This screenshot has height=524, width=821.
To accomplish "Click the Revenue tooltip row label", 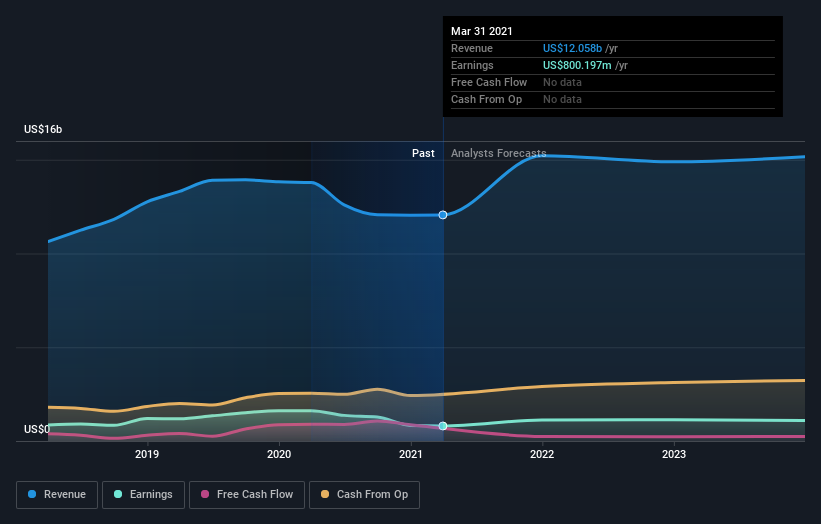I will tap(472, 48).
